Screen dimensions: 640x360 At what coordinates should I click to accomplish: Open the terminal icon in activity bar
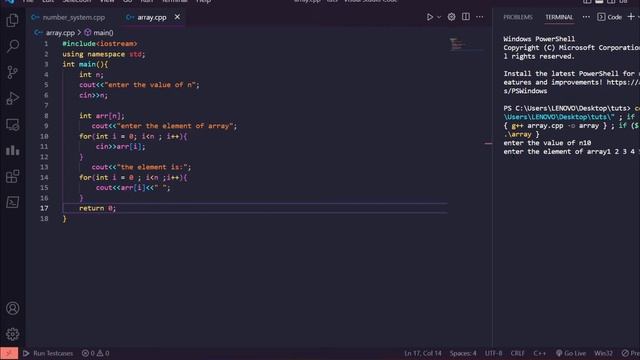[x=13, y=202]
